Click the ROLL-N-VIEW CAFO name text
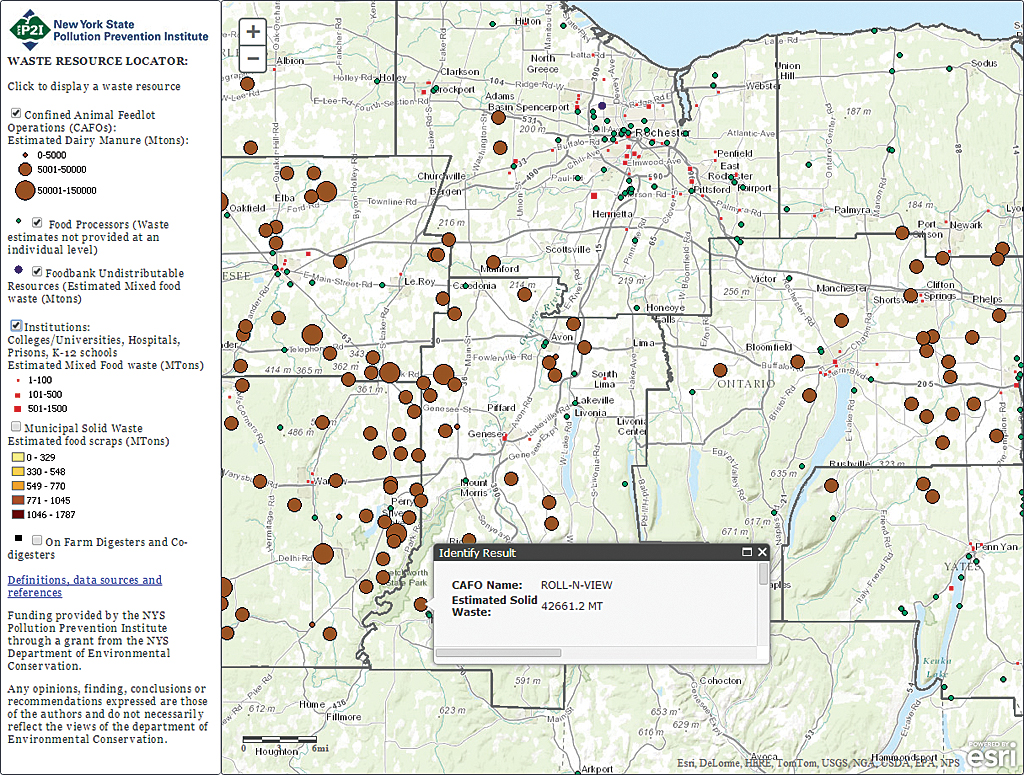Viewport: 1024px width, 775px height. coord(577,585)
